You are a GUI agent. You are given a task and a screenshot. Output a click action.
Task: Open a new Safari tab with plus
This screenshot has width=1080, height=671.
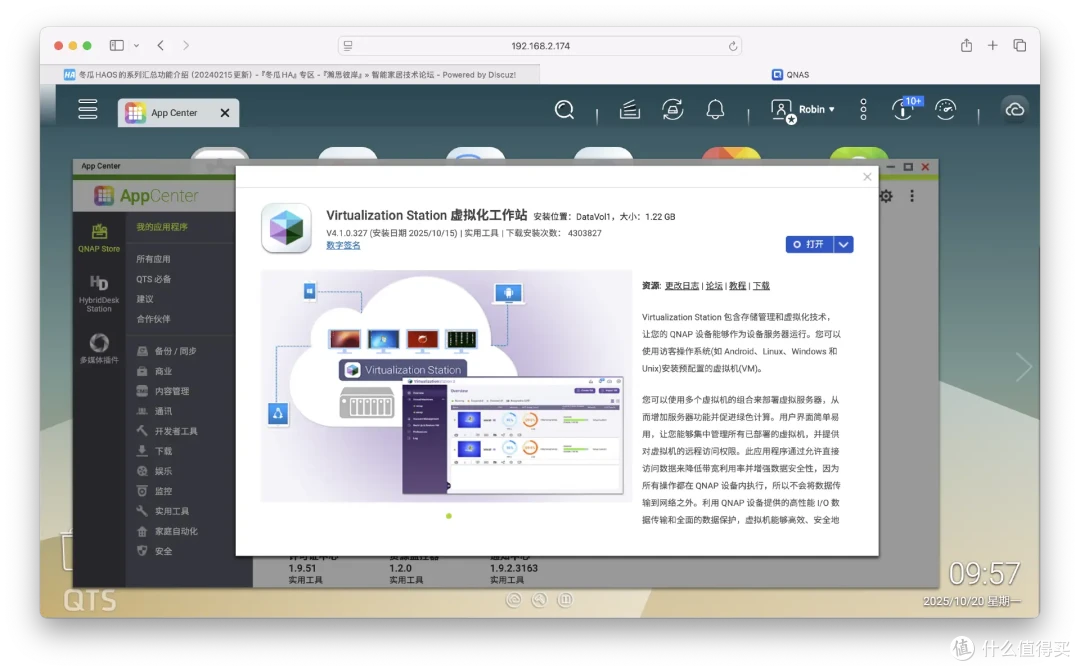tap(993, 45)
